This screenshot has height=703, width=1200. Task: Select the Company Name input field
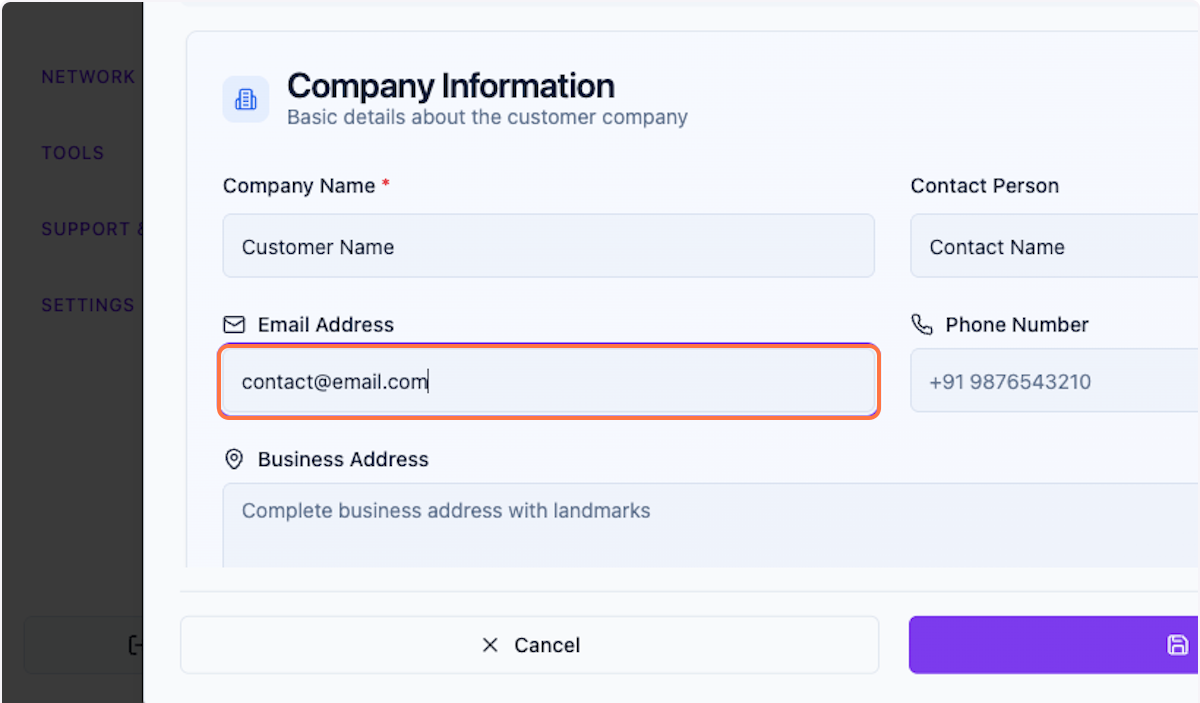coord(548,245)
